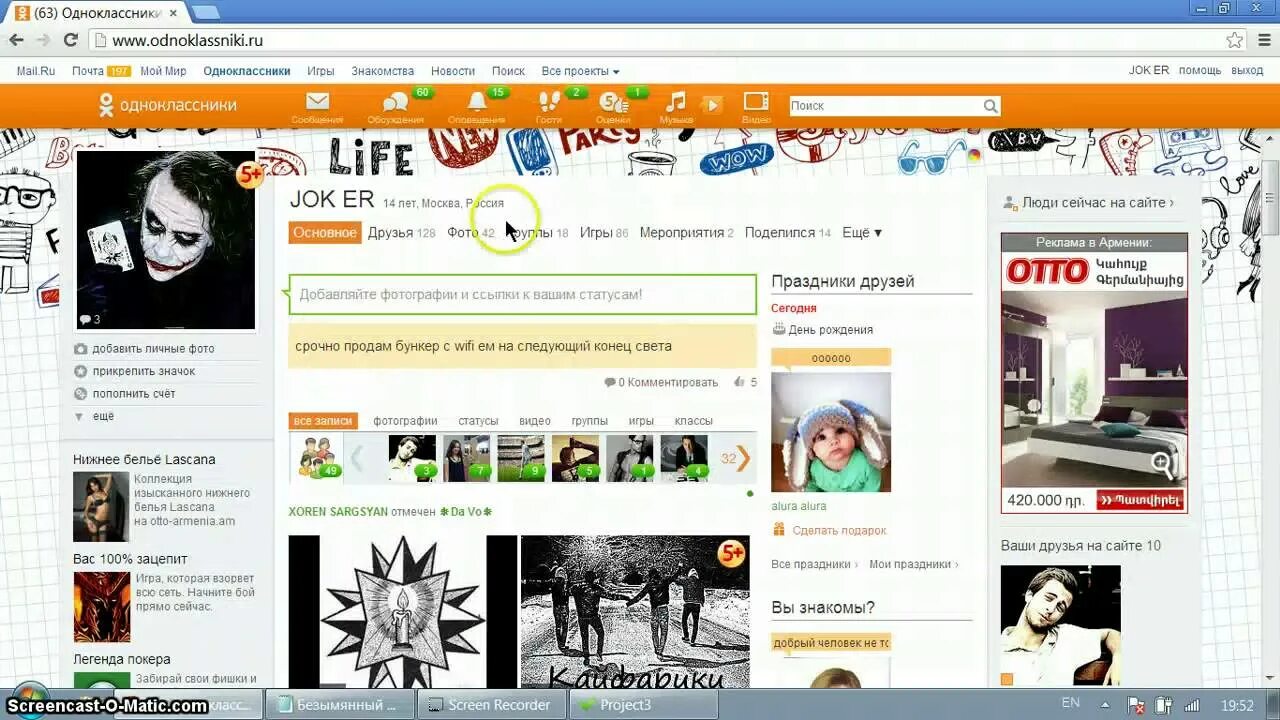Click the search magnifier icon
Image resolution: width=1280 pixels, height=720 pixels.
990,106
